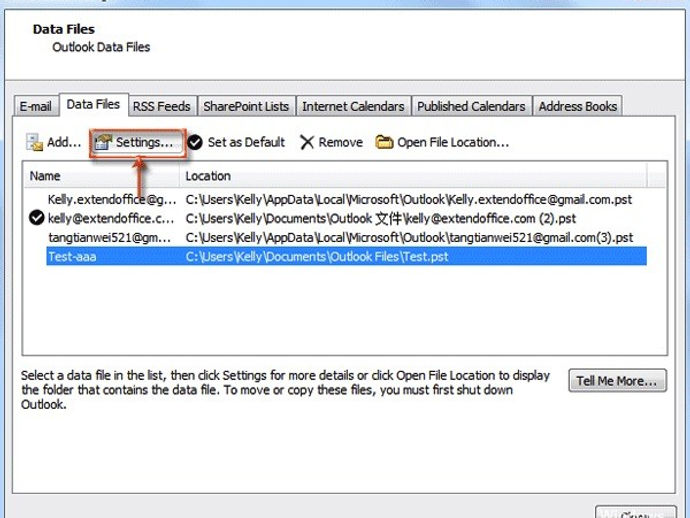Click the Remove X icon
690x518 pixels.
point(307,142)
